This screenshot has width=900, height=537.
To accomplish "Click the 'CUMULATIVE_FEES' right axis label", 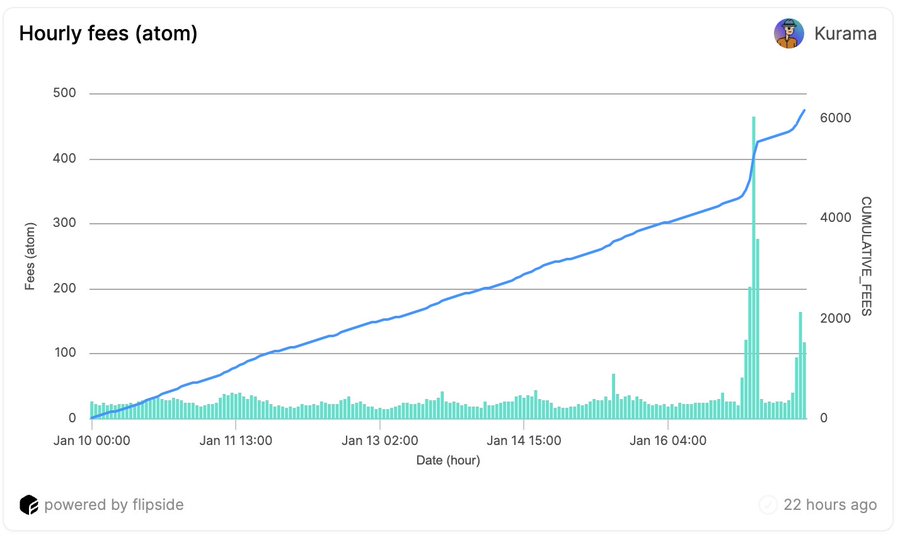I will (866, 256).
